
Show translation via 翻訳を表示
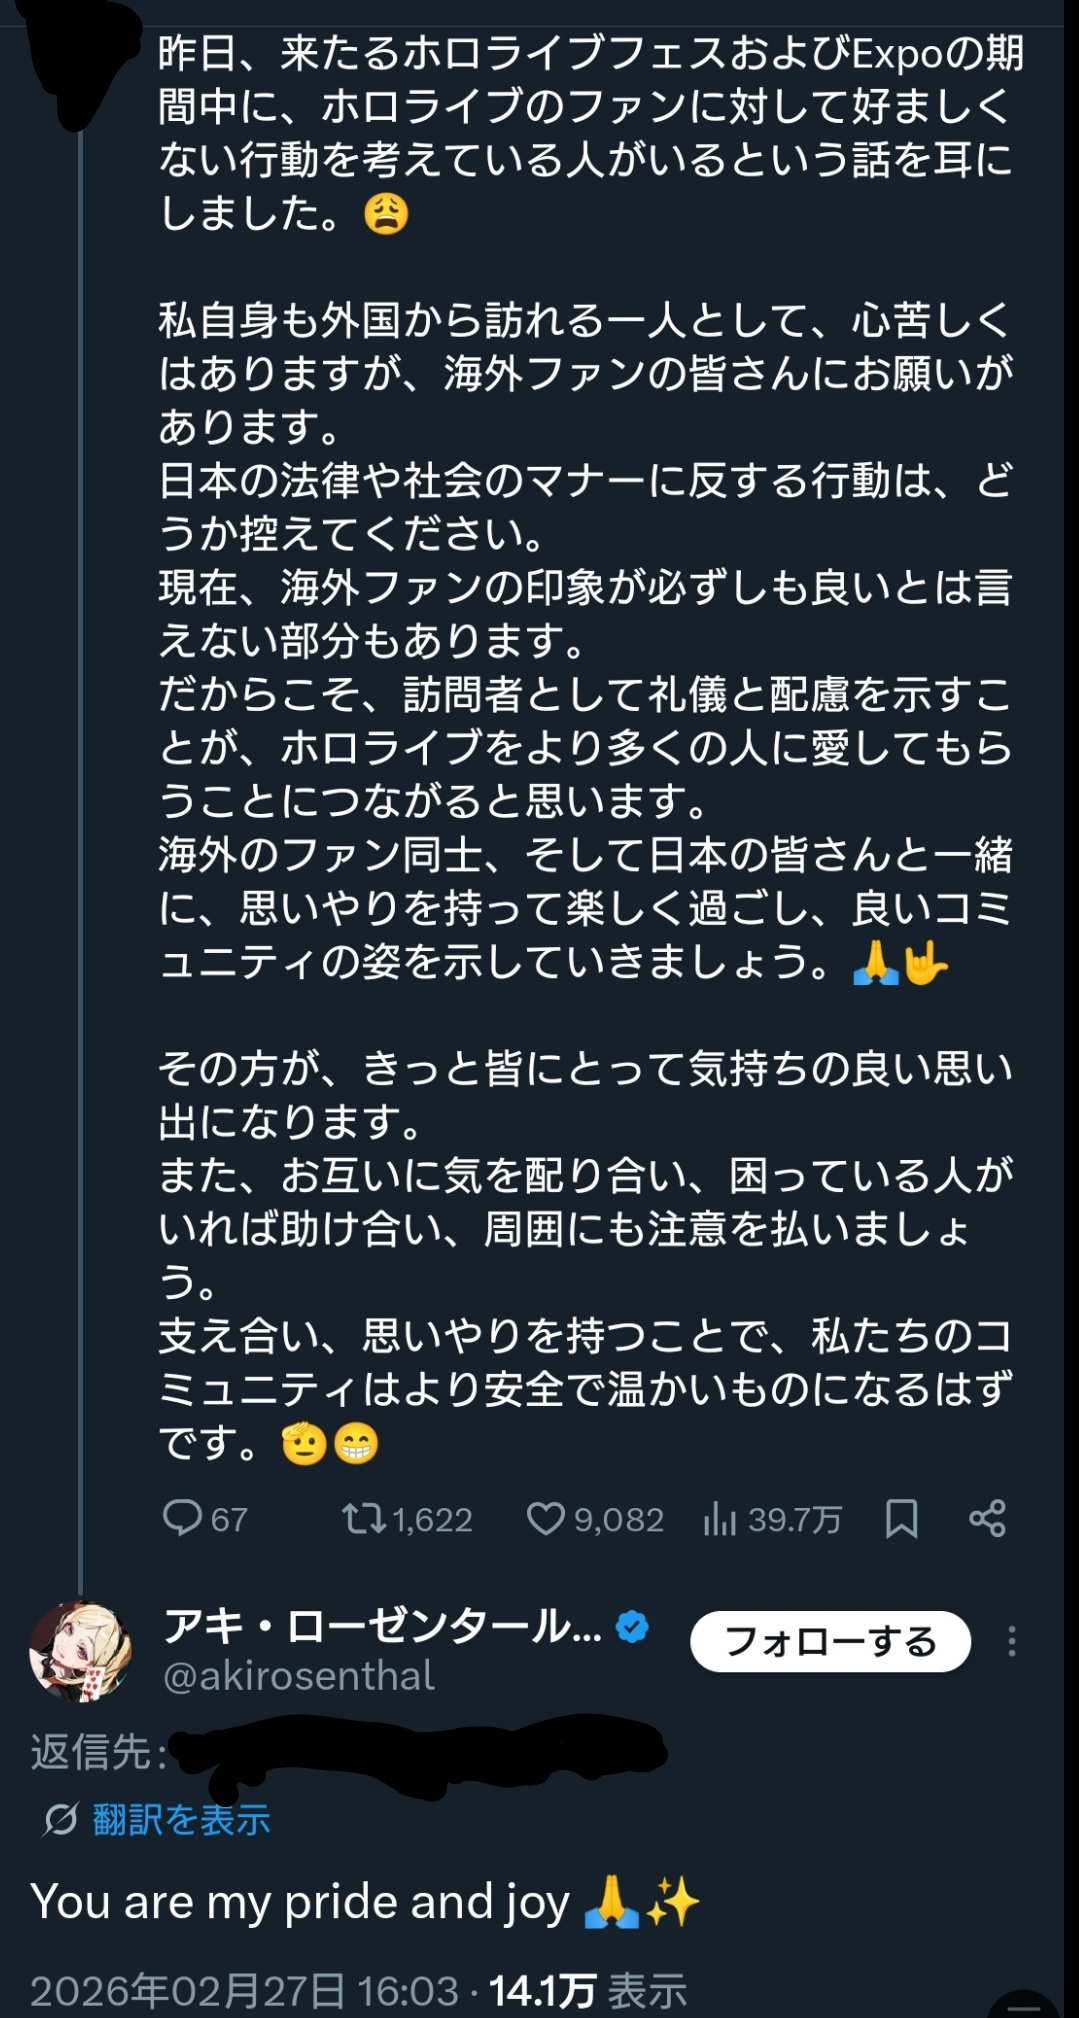tap(181, 1820)
